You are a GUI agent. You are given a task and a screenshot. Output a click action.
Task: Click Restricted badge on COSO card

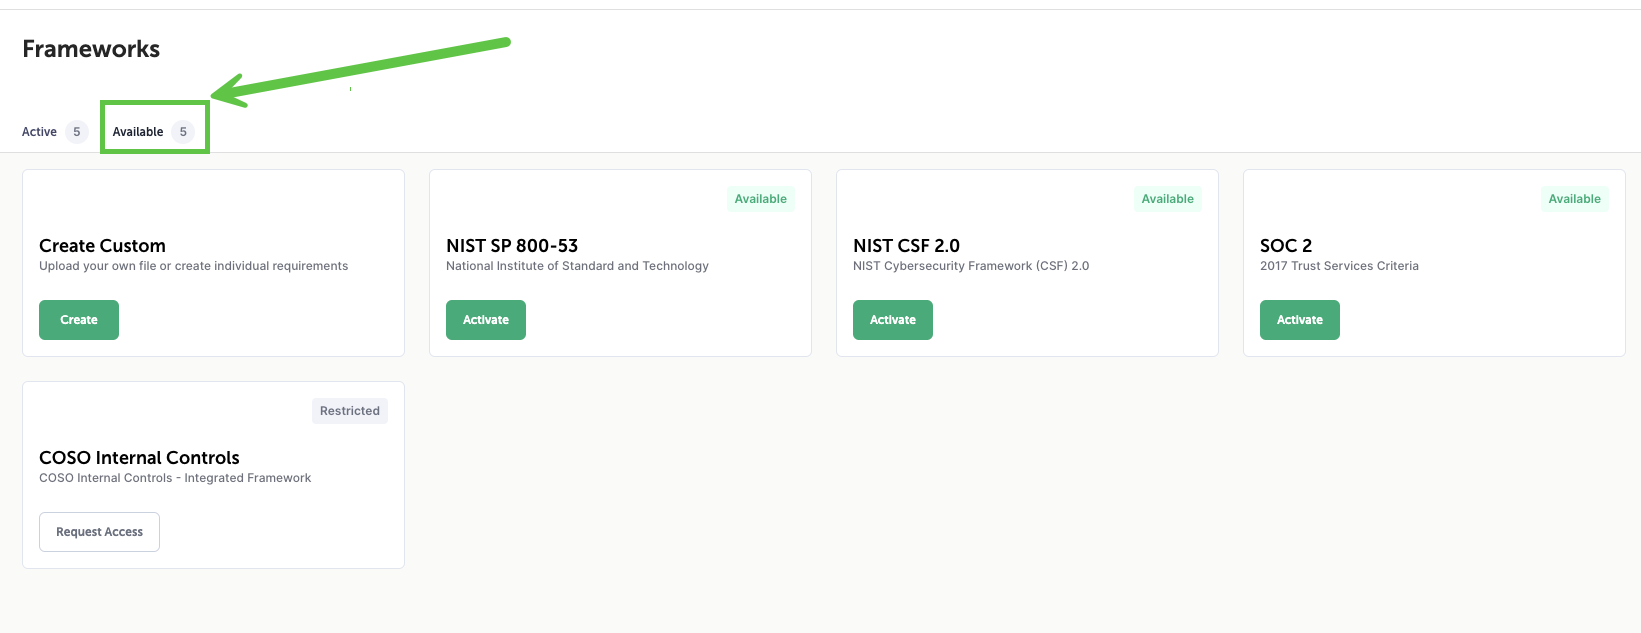tap(350, 411)
